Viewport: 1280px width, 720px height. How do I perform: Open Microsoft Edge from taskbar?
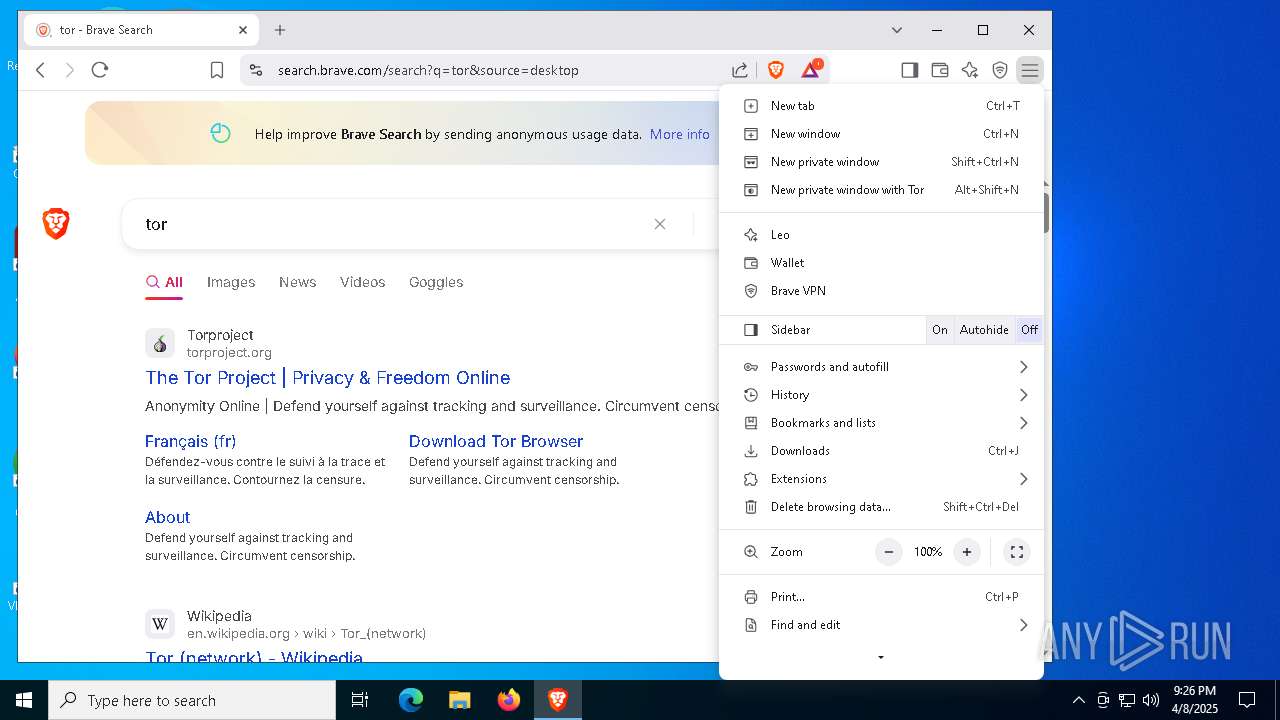click(x=411, y=700)
